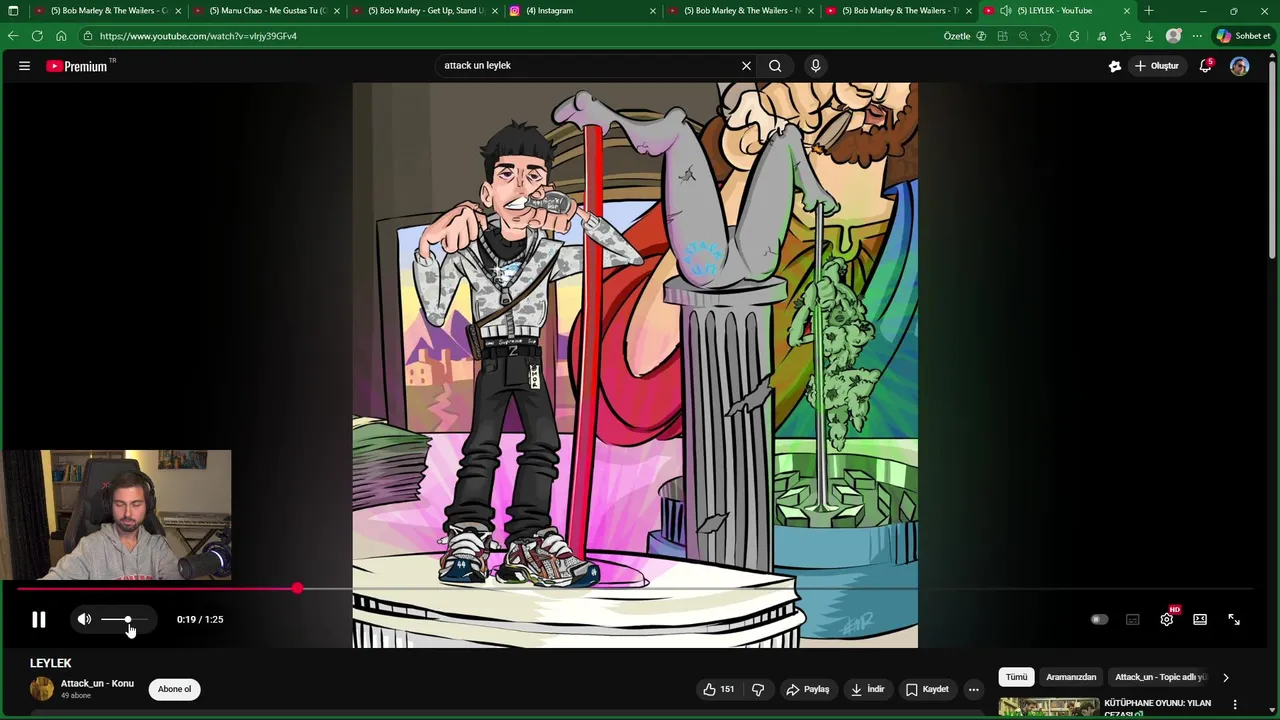Switch to the Instagram tab
The image size is (1280, 720).
[582, 11]
